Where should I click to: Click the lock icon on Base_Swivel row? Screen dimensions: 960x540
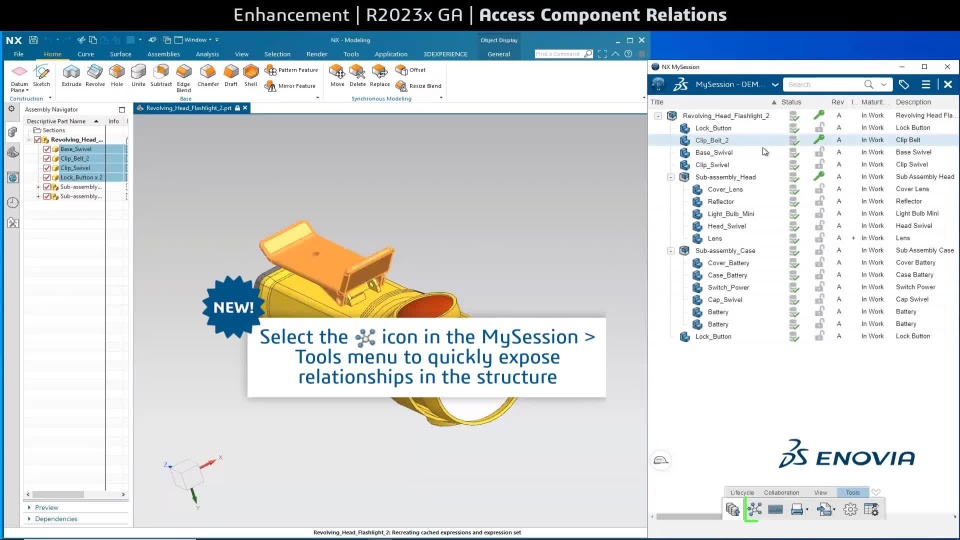click(x=819, y=152)
